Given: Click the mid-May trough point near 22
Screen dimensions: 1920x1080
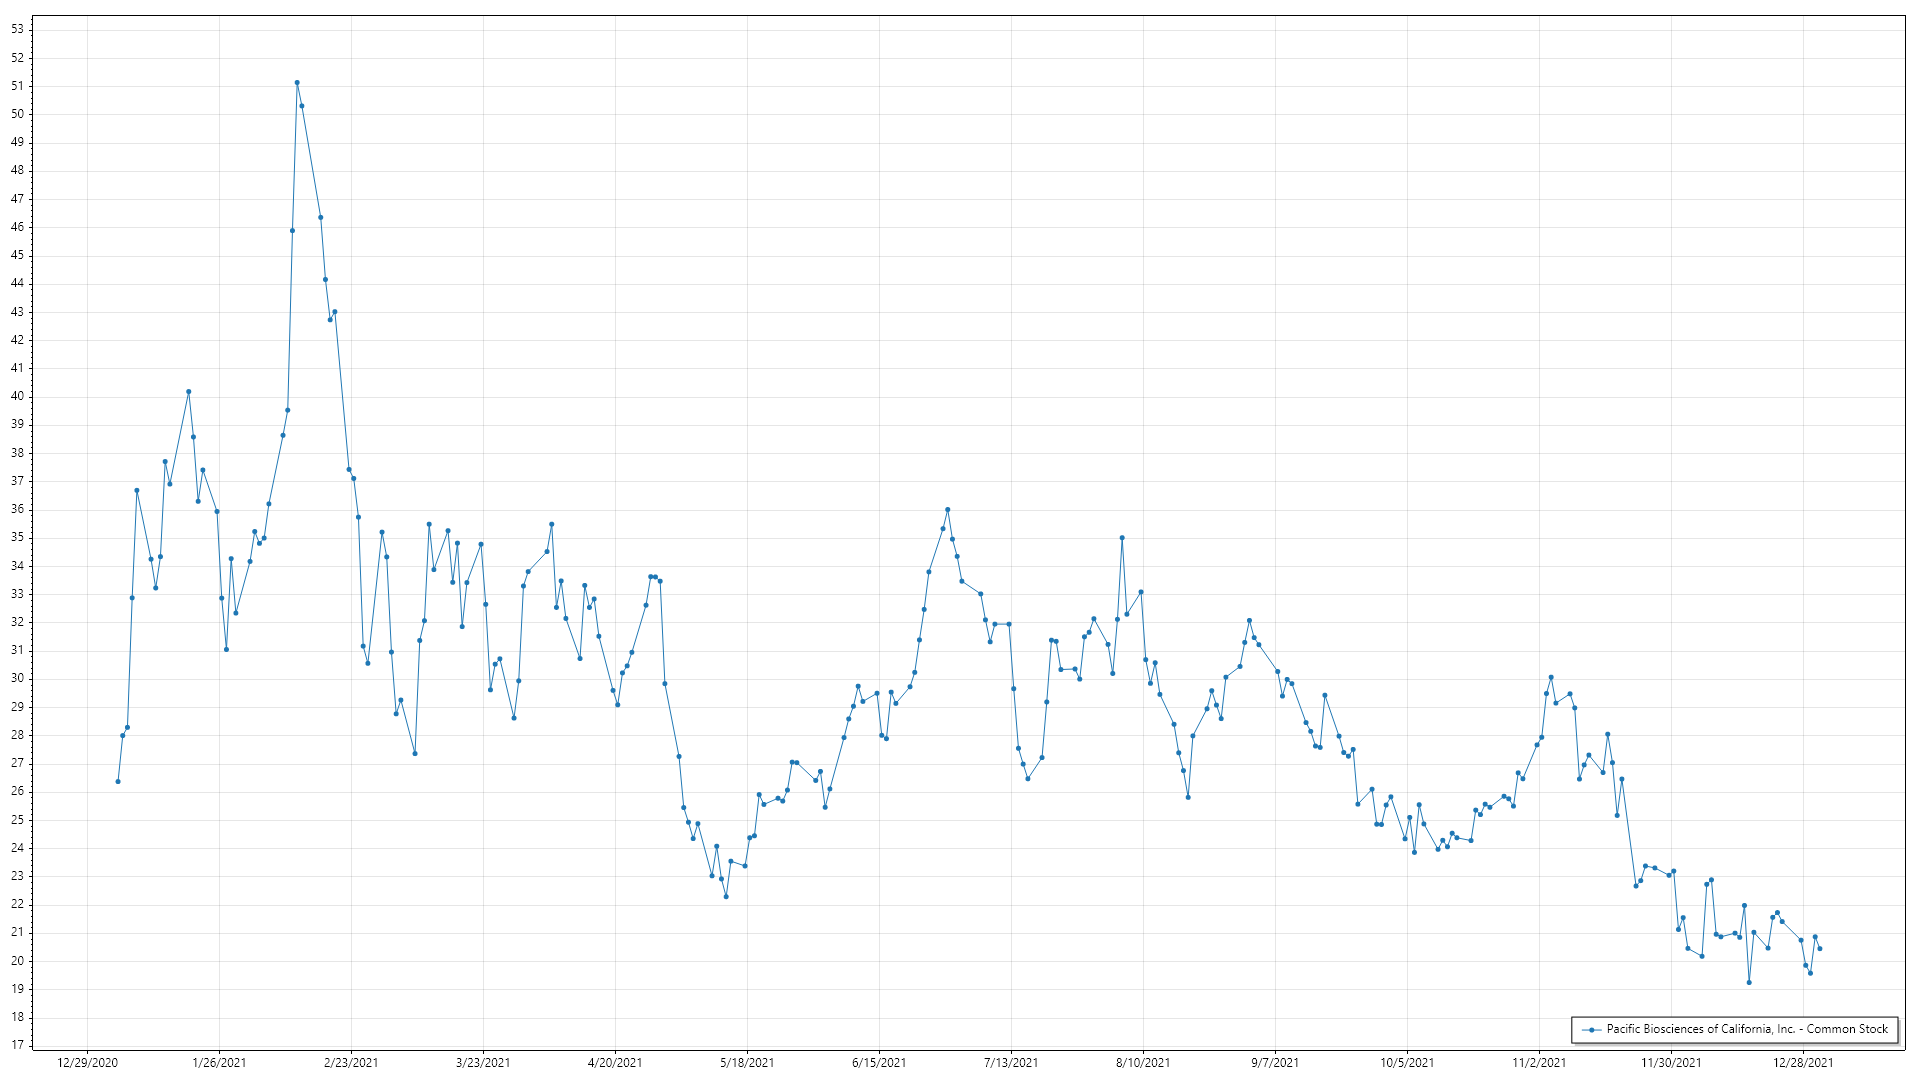Looking at the screenshot, I should (726, 896).
